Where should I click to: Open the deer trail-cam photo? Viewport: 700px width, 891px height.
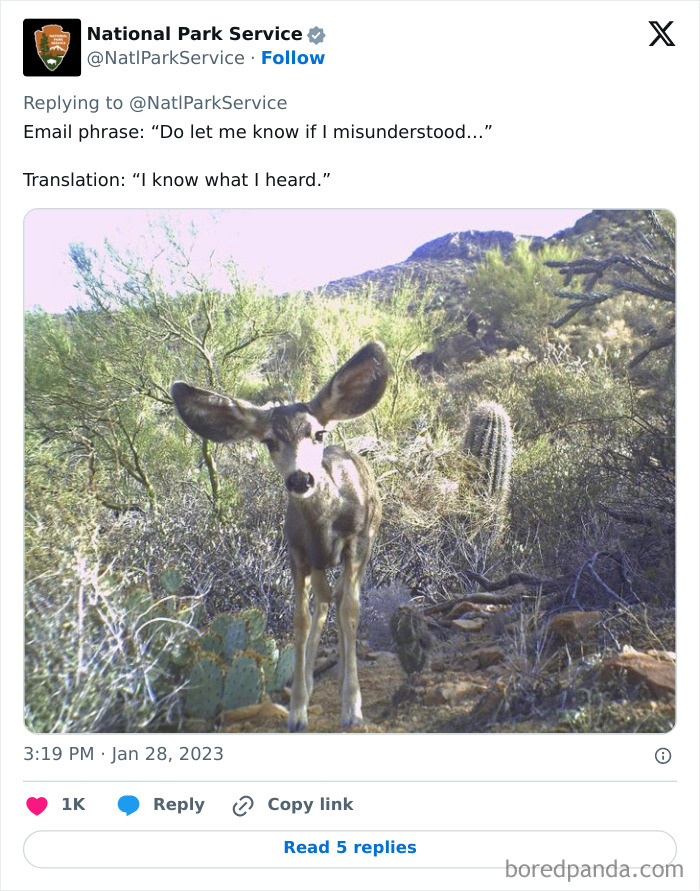[350, 470]
